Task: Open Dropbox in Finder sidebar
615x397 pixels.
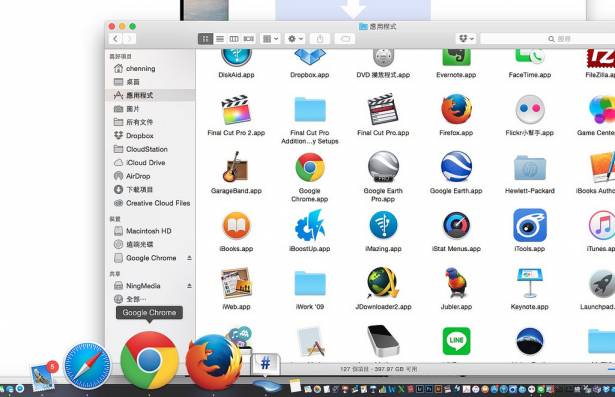Action: click(x=150, y=136)
